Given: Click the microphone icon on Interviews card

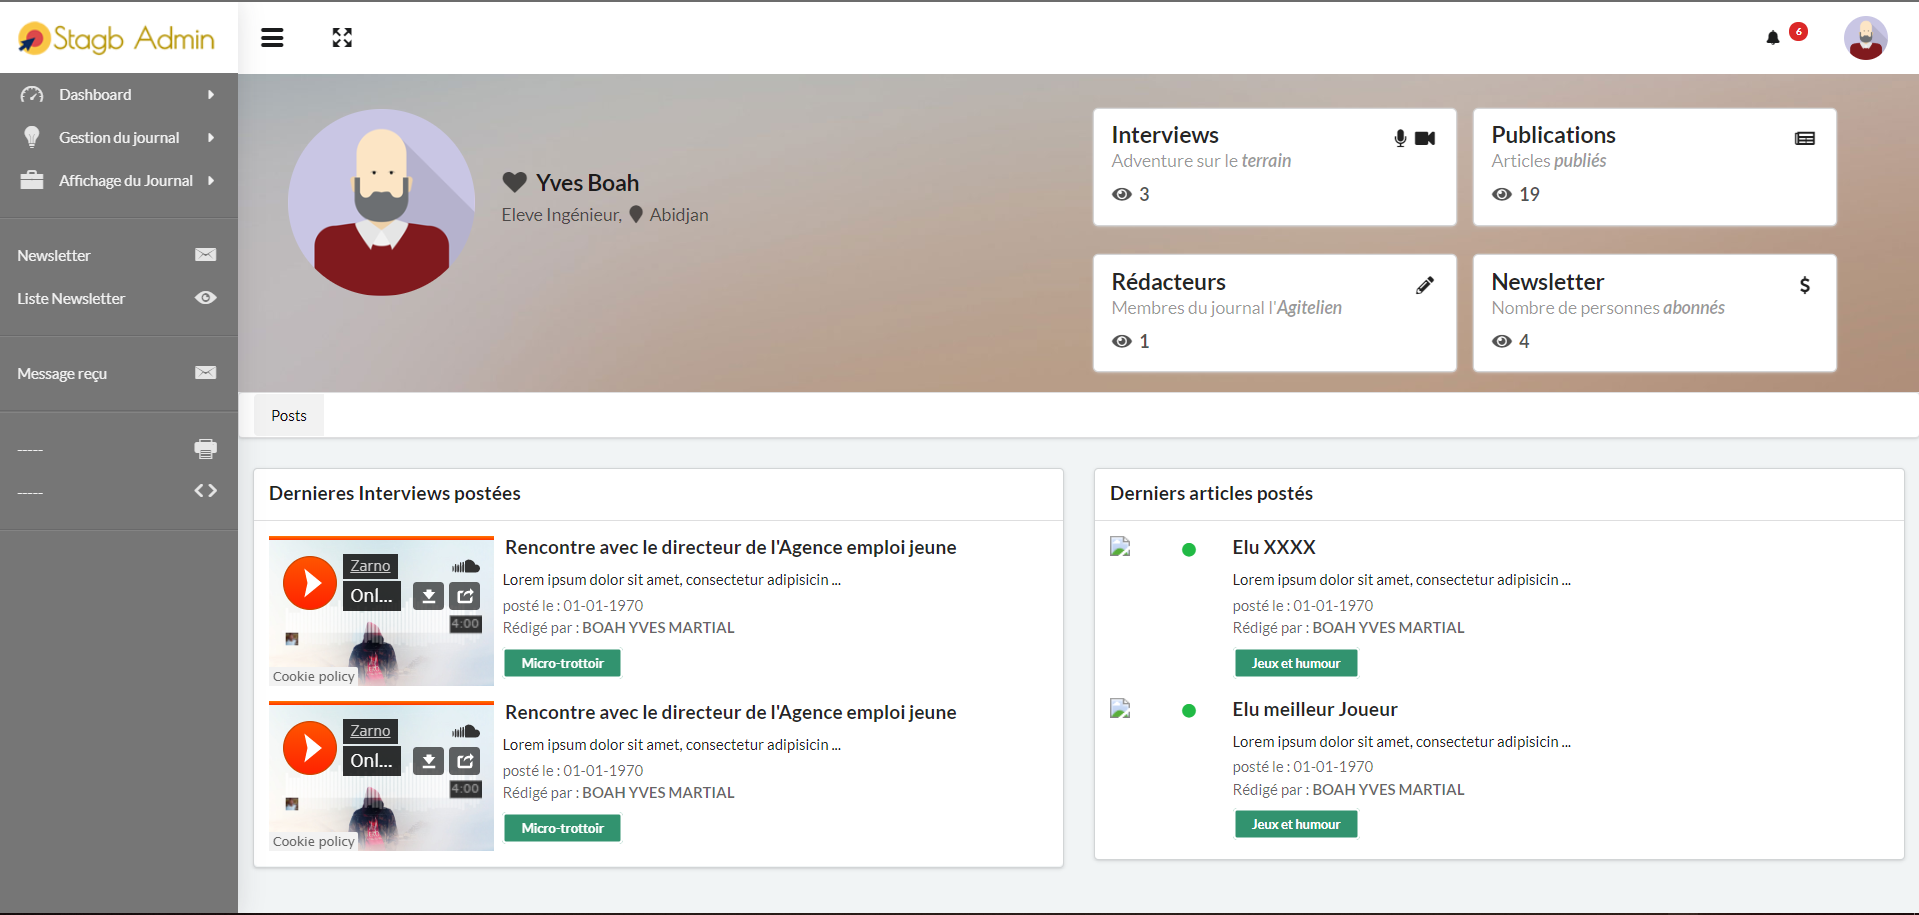Looking at the screenshot, I should click(x=1400, y=138).
